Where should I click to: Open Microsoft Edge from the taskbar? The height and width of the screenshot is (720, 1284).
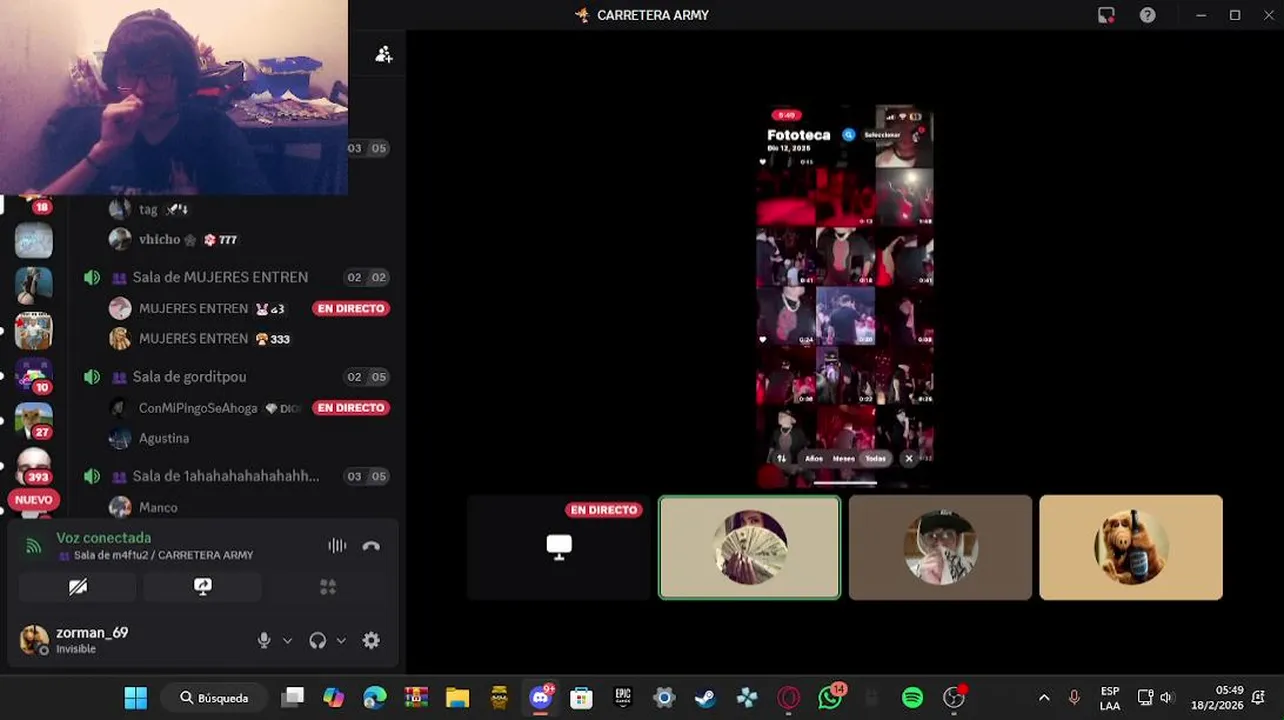pyautogui.click(x=375, y=698)
